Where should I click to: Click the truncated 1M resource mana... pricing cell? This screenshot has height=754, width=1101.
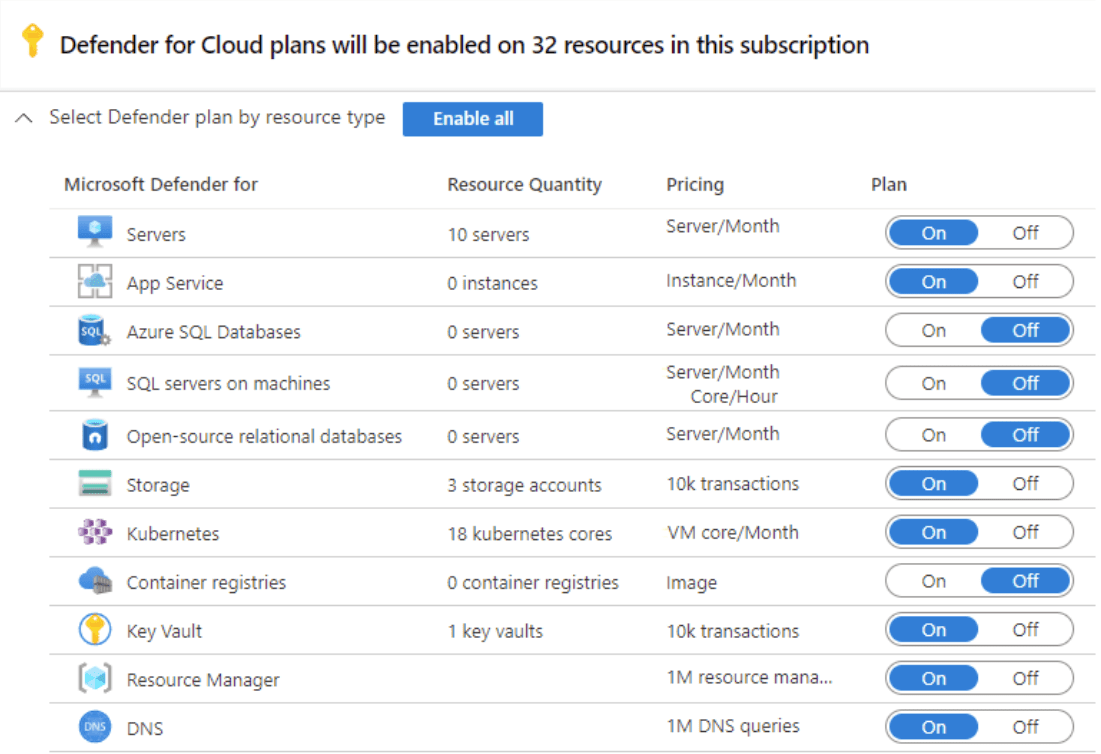[x=749, y=677]
